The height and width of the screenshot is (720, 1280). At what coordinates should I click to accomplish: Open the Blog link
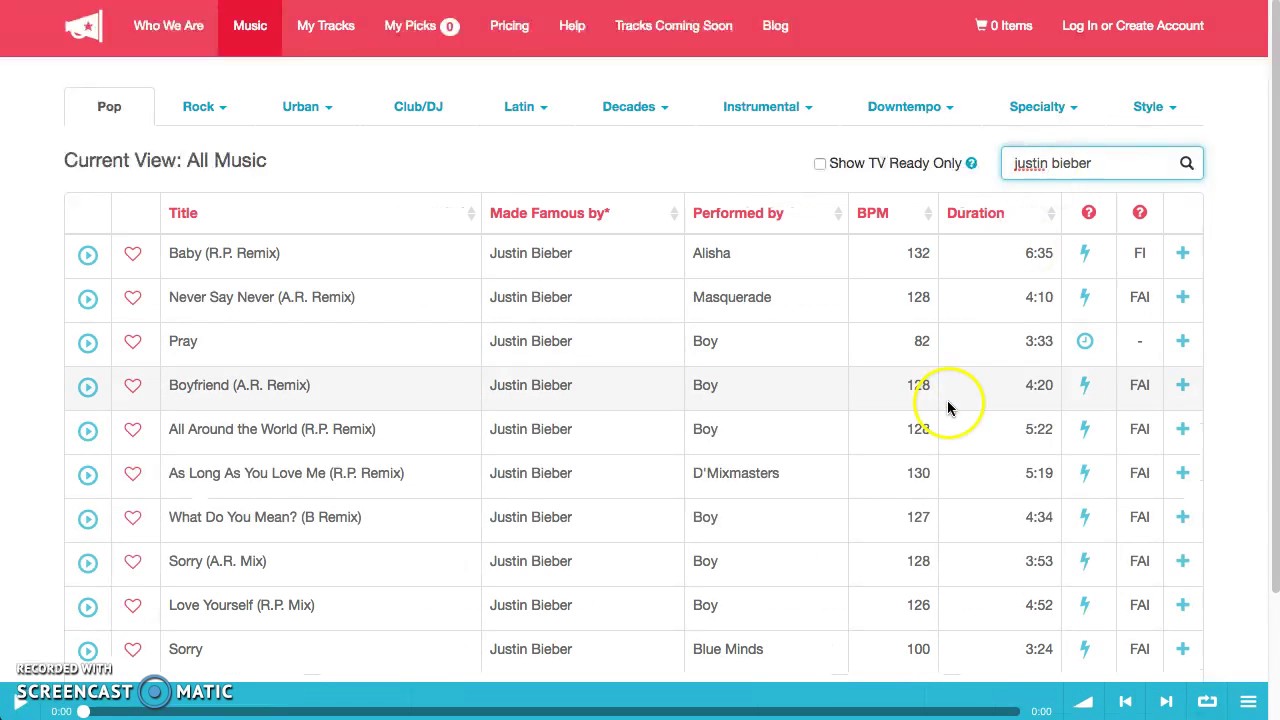tap(775, 26)
